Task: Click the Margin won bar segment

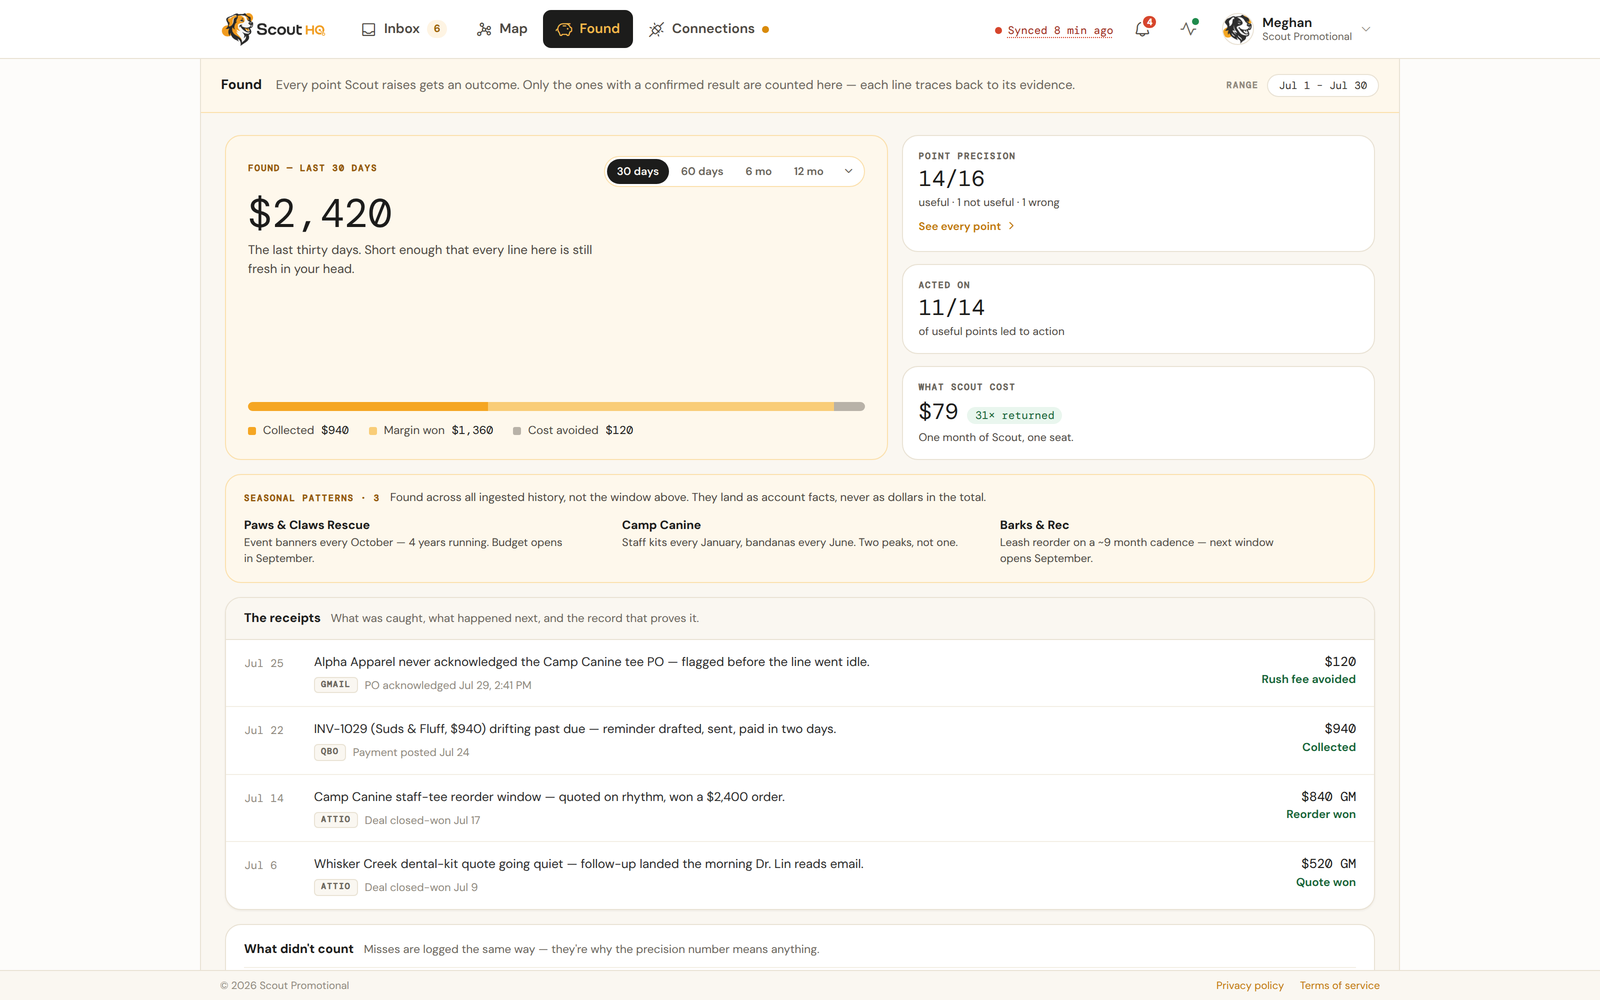Action: (x=661, y=406)
